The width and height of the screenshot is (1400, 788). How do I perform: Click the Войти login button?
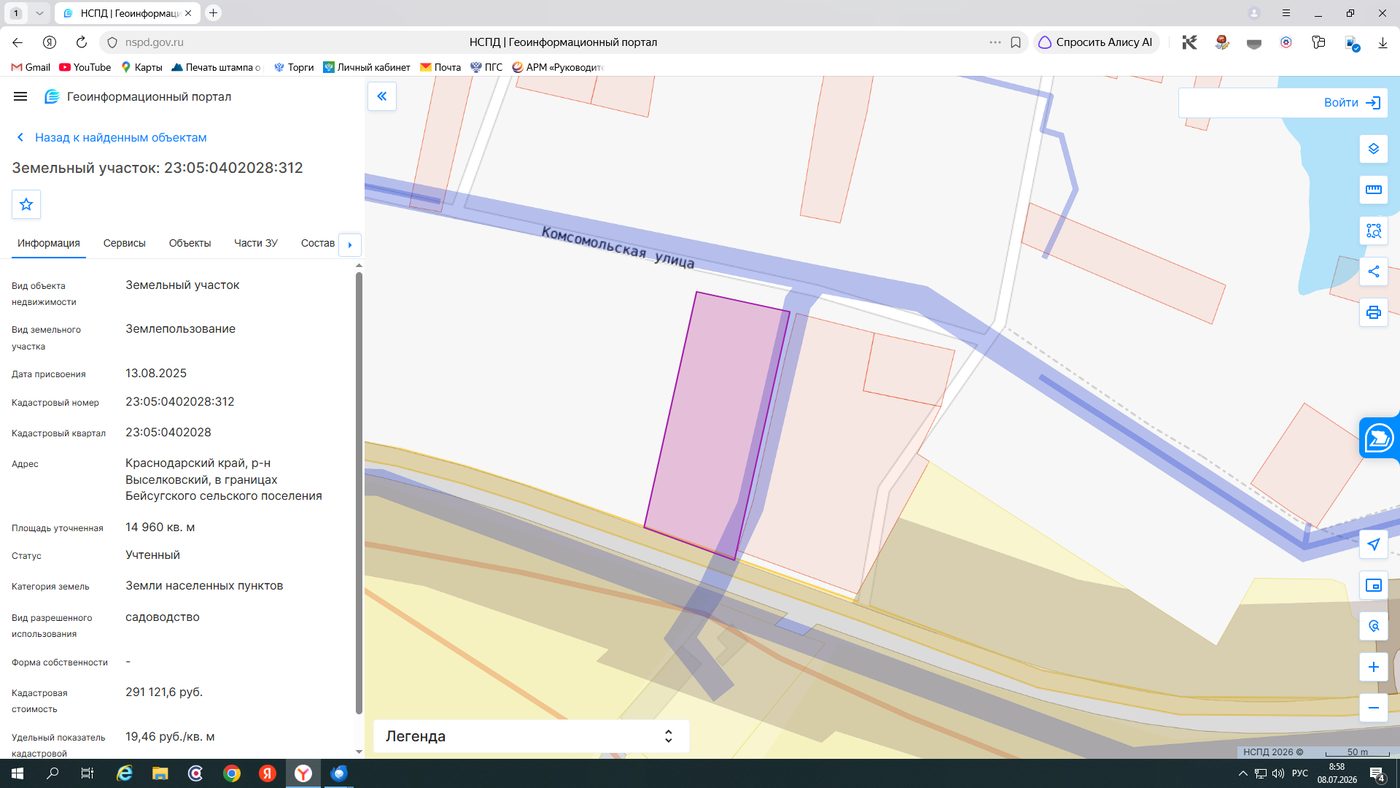click(1351, 102)
